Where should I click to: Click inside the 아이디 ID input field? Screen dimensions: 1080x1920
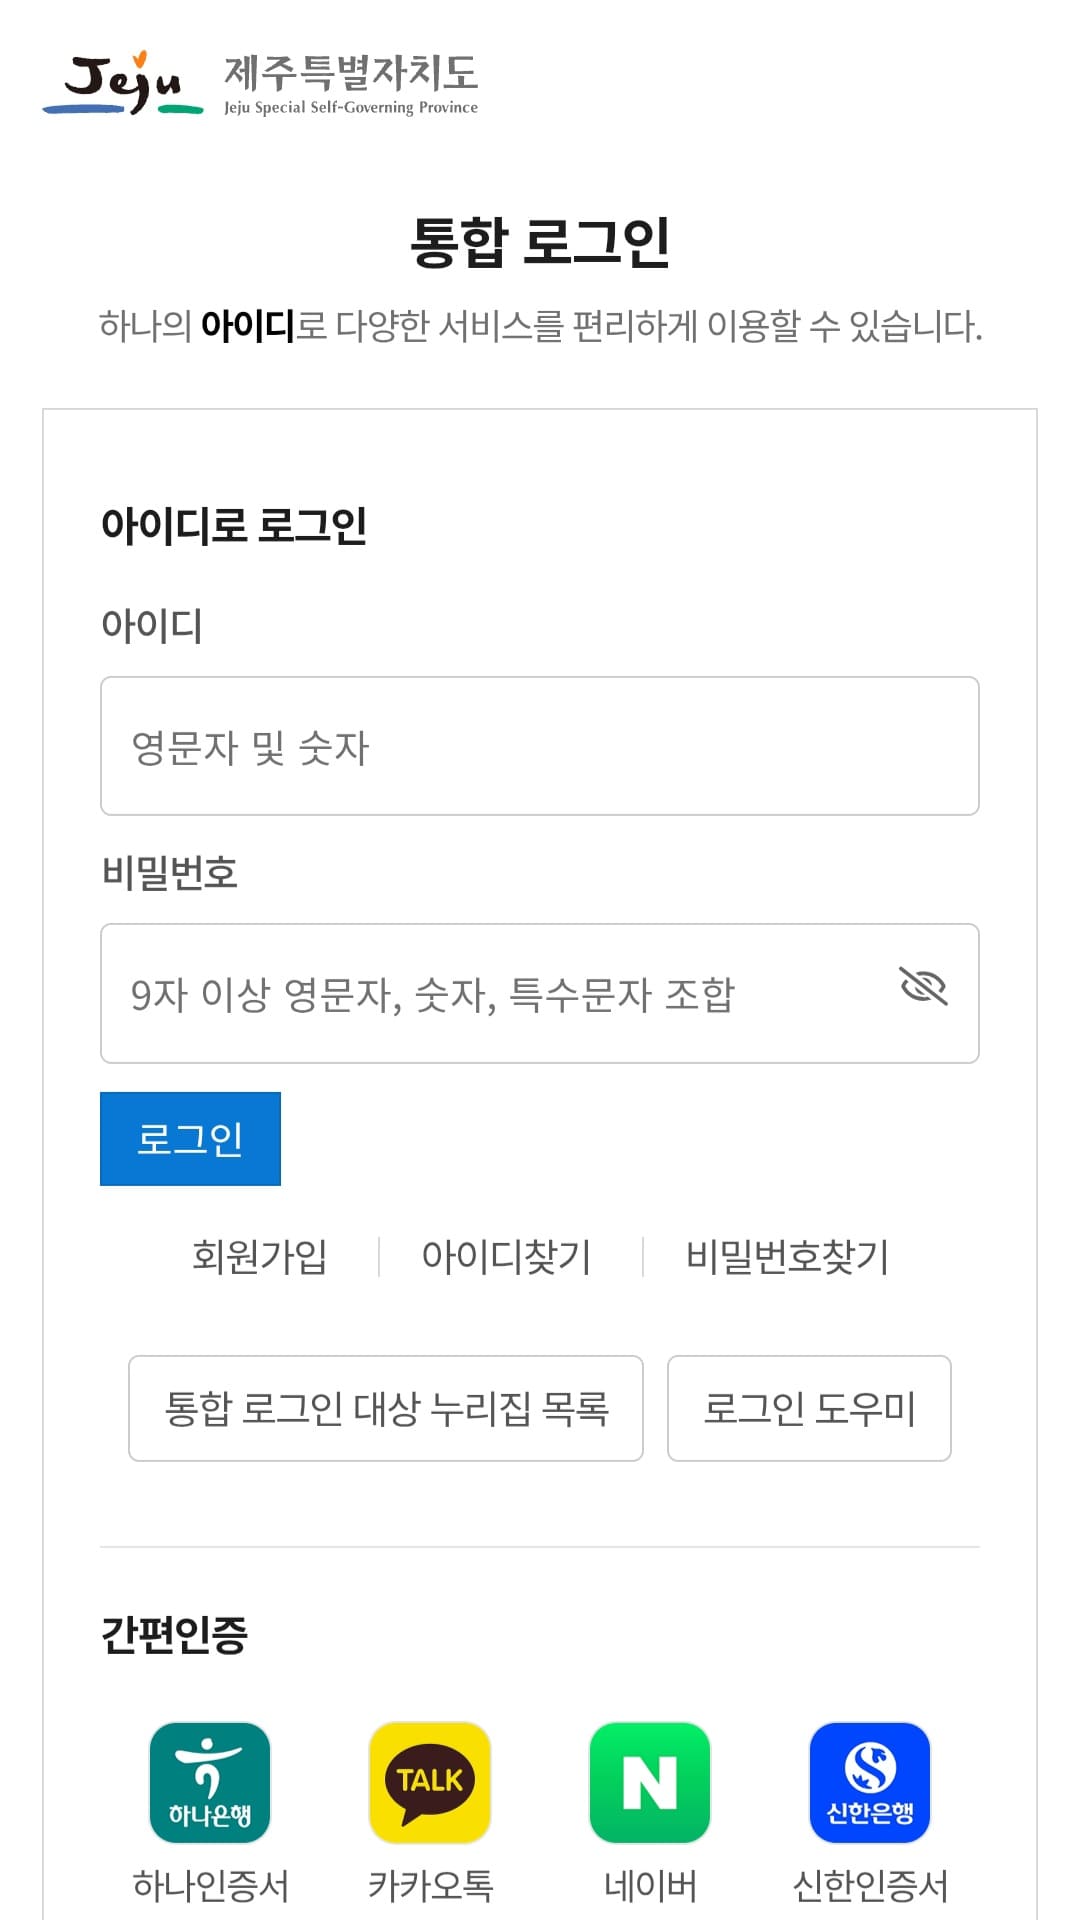pyautogui.click(x=540, y=745)
